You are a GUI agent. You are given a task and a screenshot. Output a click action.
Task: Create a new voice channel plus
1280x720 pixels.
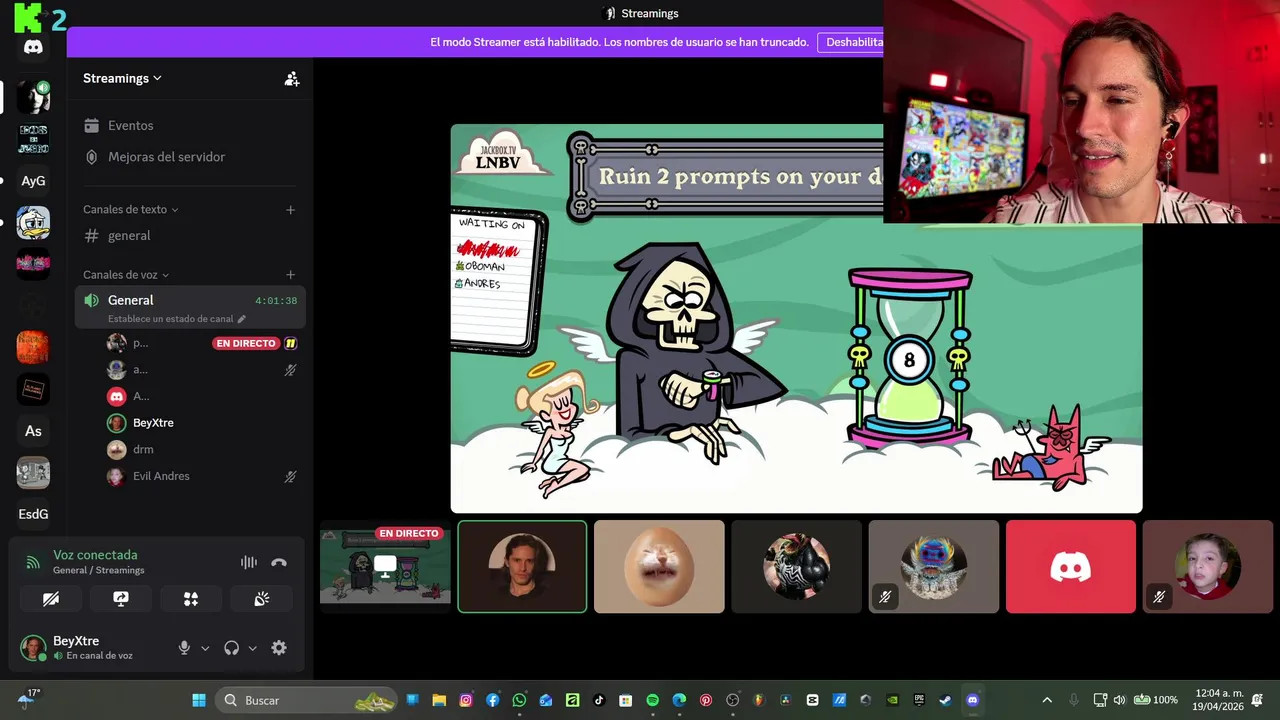pyautogui.click(x=290, y=275)
